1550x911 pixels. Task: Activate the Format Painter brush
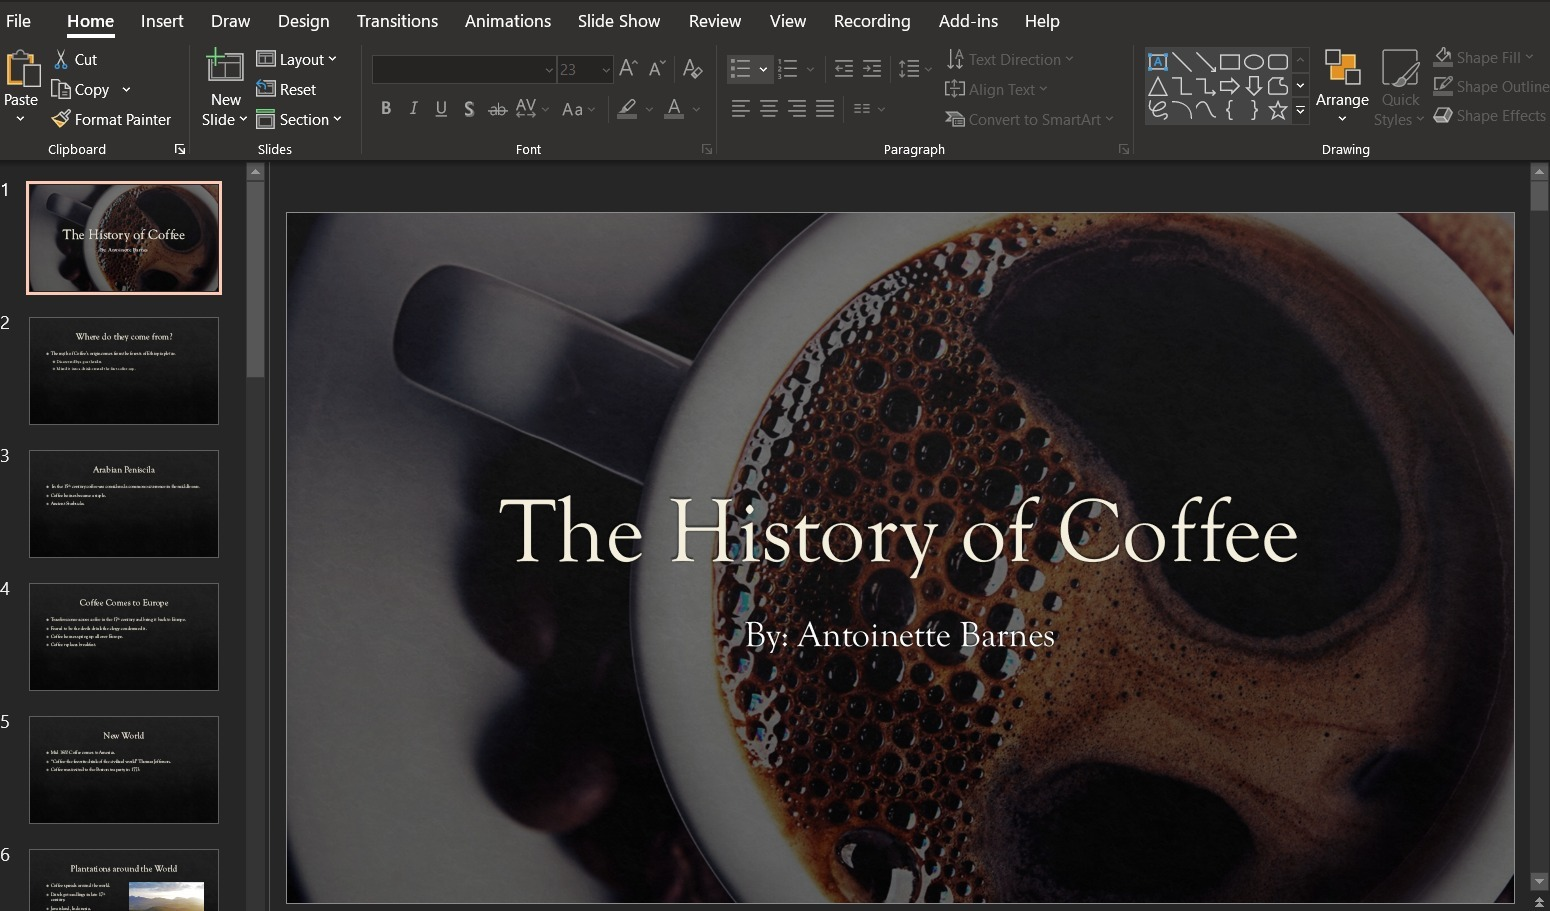[x=111, y=119]
